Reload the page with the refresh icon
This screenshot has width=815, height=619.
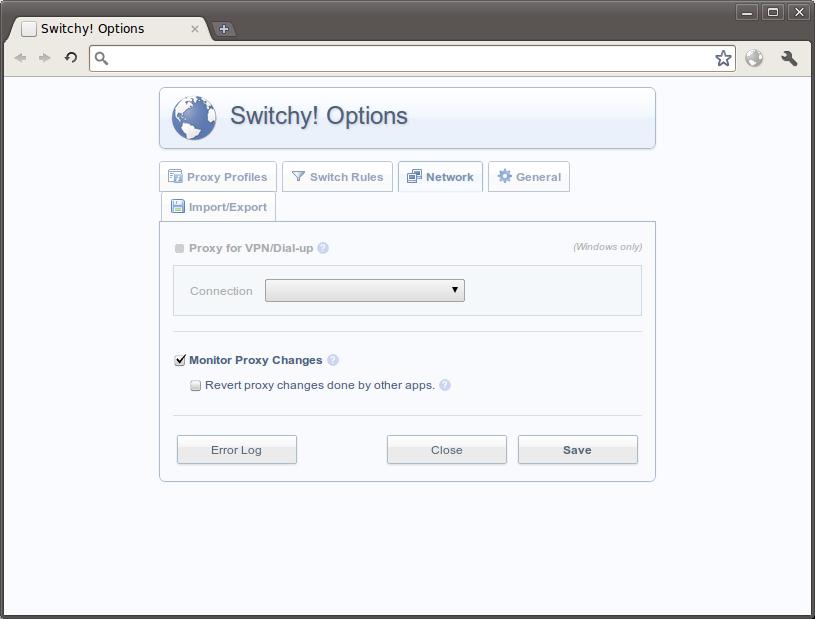click(x=71, y=57)
